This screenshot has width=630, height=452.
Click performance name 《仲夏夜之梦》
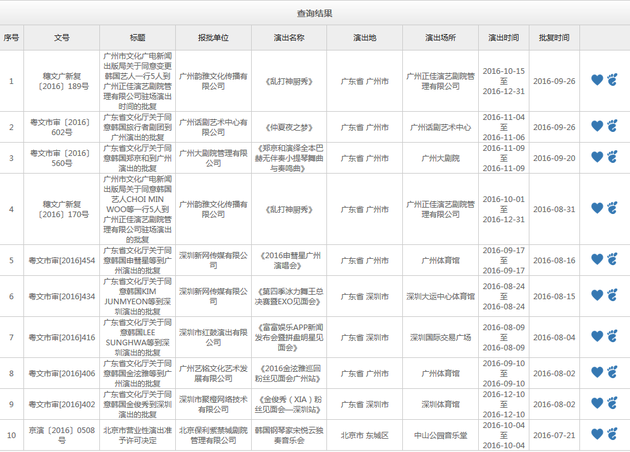[x=289, y=128]
